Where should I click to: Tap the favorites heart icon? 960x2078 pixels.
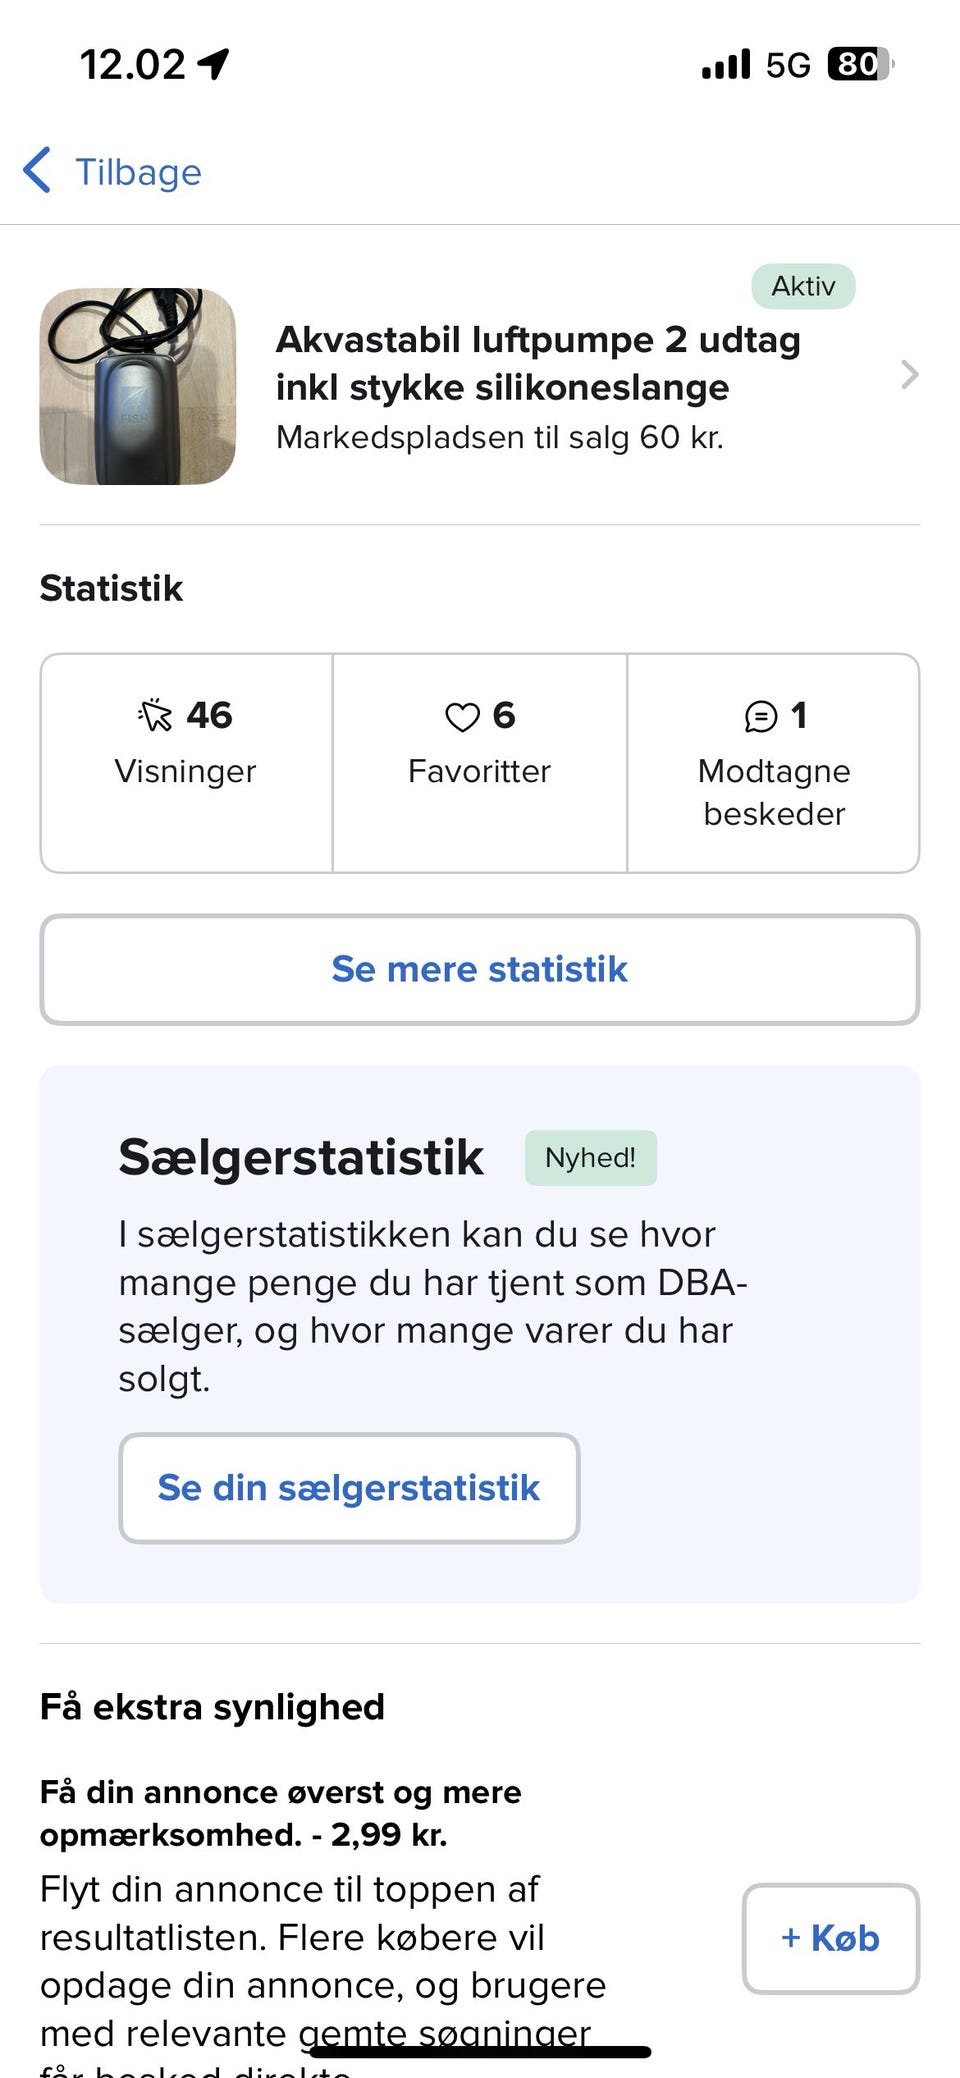click(x=462, y=717)
